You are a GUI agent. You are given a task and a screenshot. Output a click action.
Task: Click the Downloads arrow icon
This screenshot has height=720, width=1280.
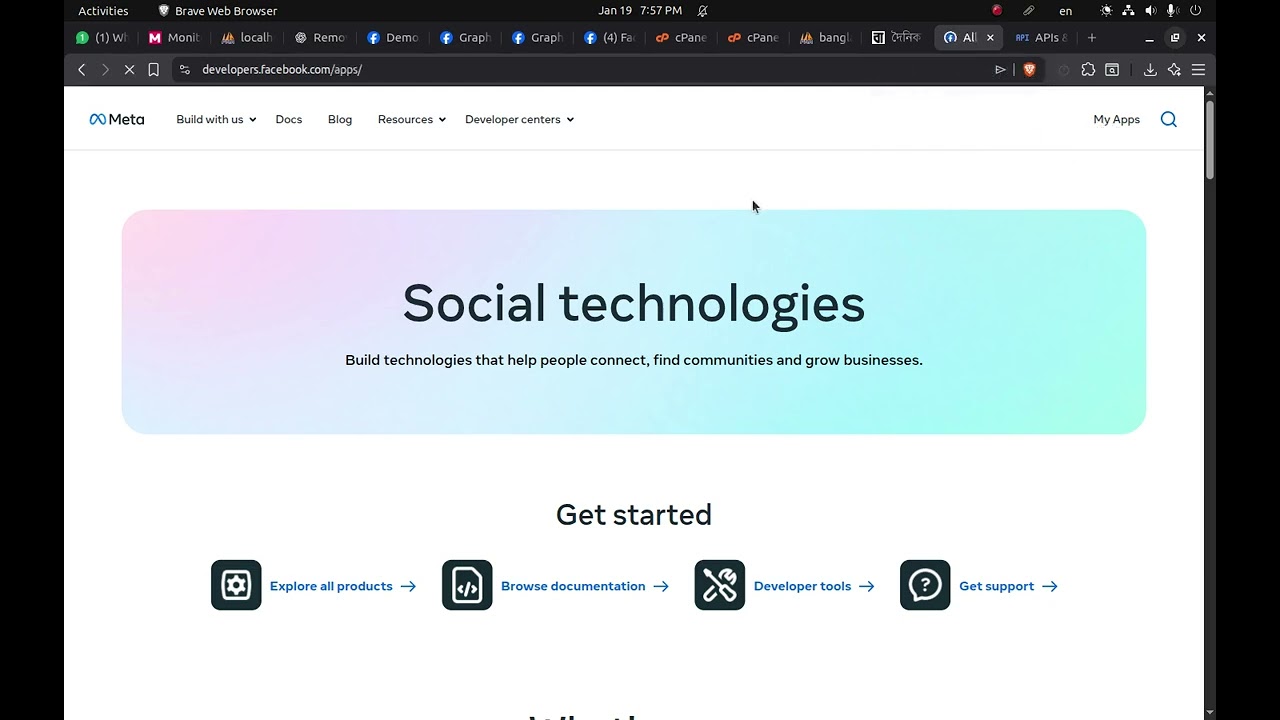[1150, 69]
